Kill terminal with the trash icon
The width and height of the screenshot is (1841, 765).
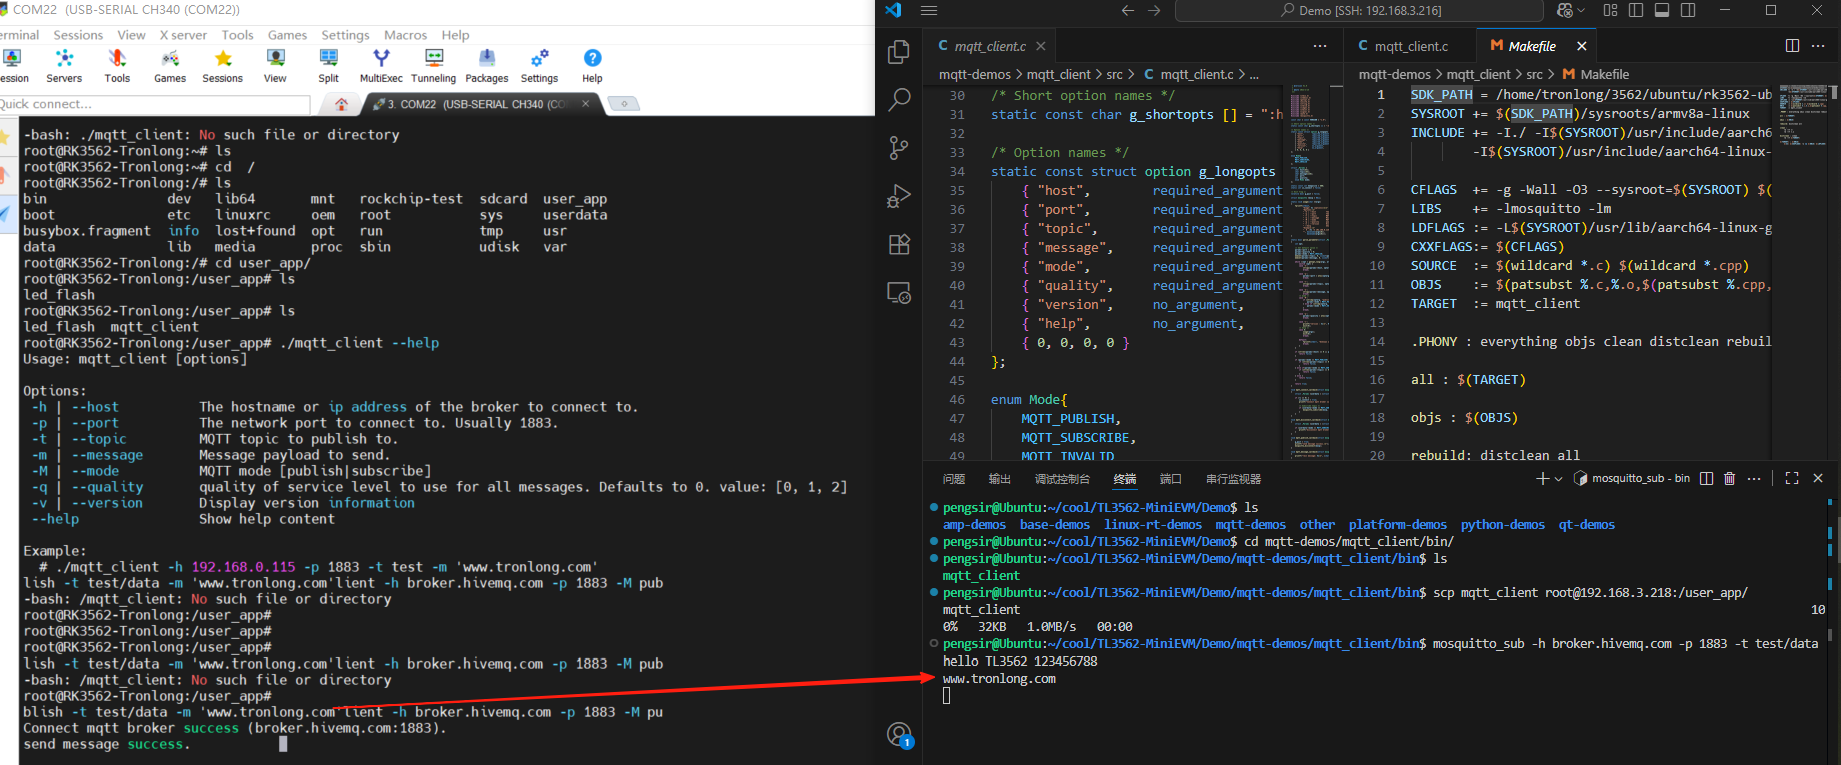click(1730, 479)
